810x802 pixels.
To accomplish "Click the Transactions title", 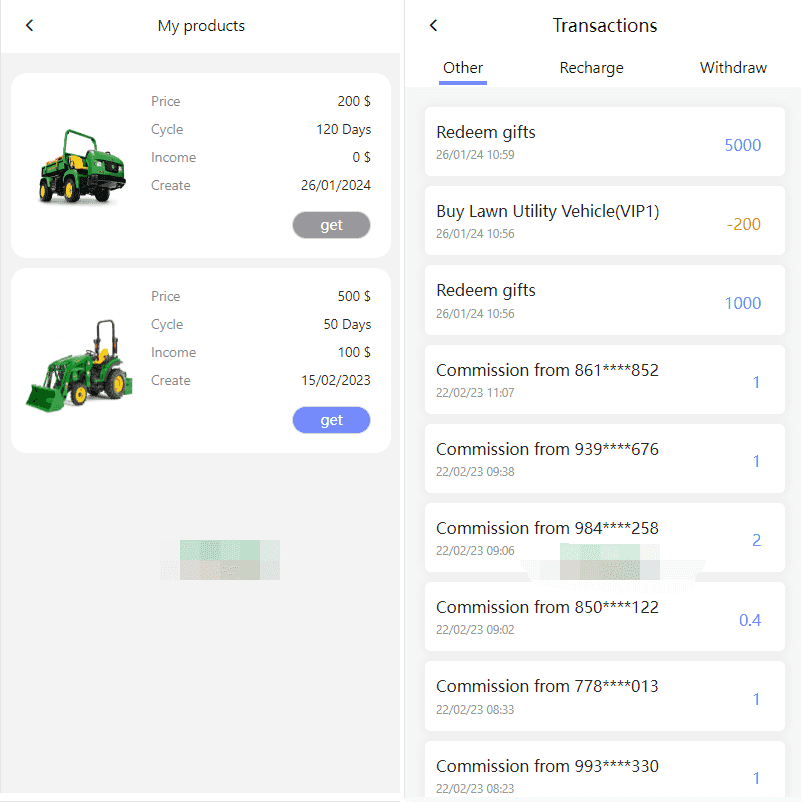I will point(605,25).
